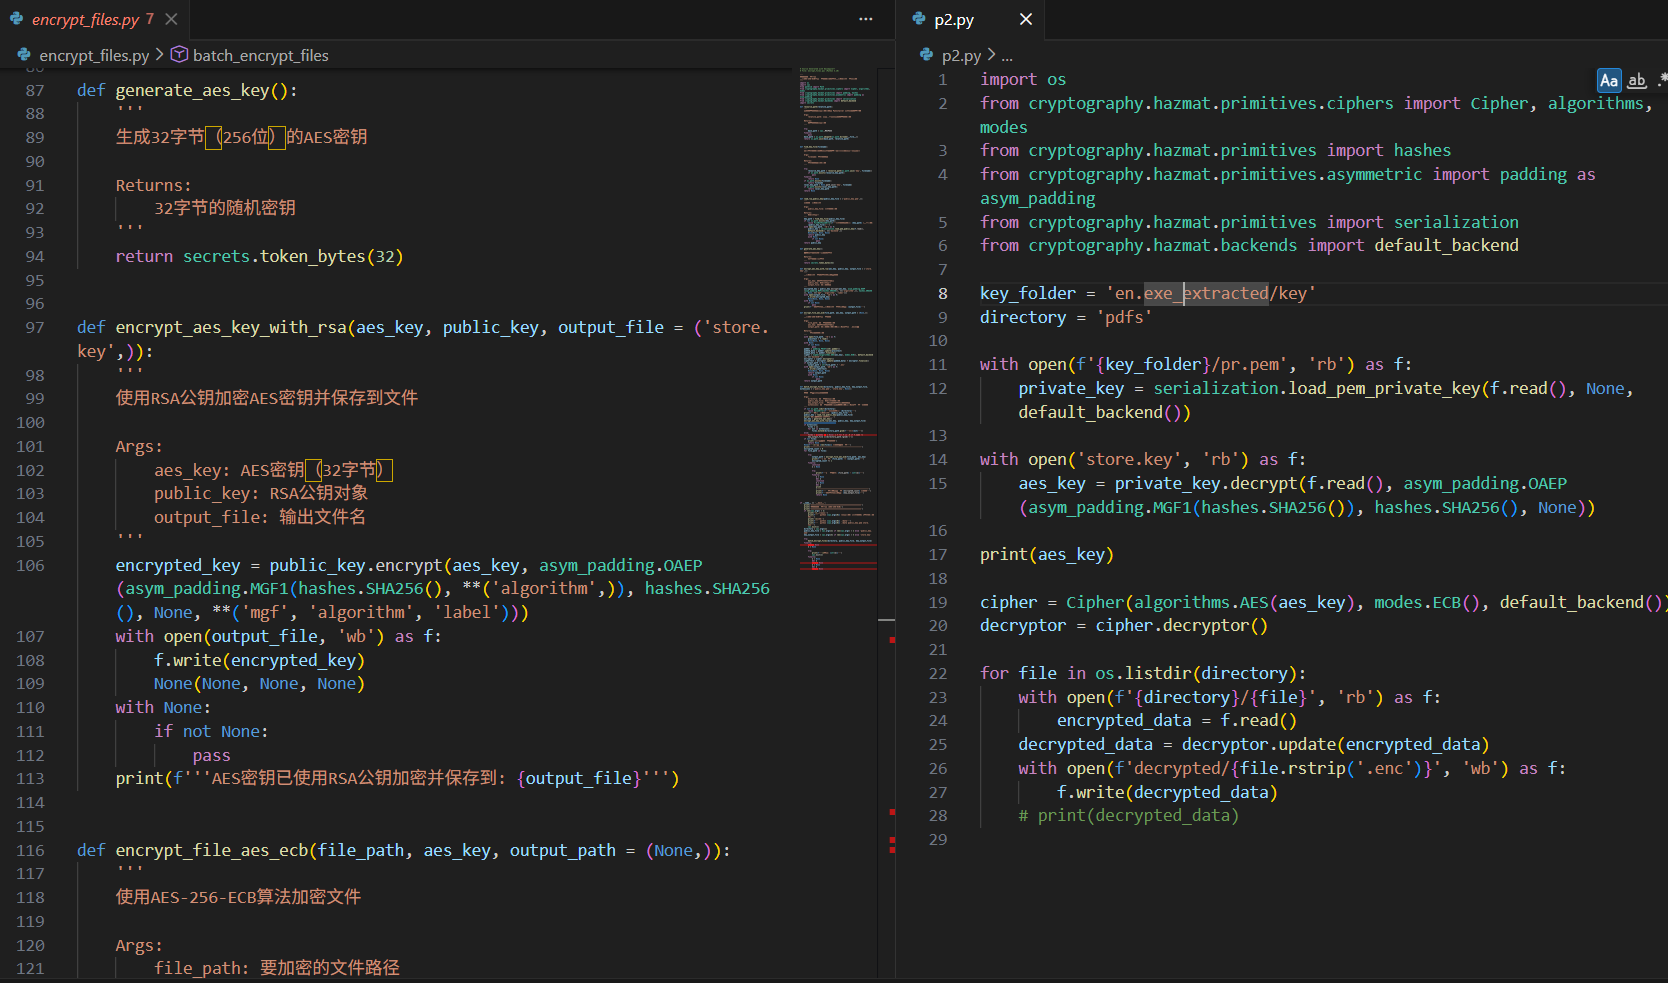
Task: Open the p2.py breadcrumb file item
Action: (x=961, y=55)
